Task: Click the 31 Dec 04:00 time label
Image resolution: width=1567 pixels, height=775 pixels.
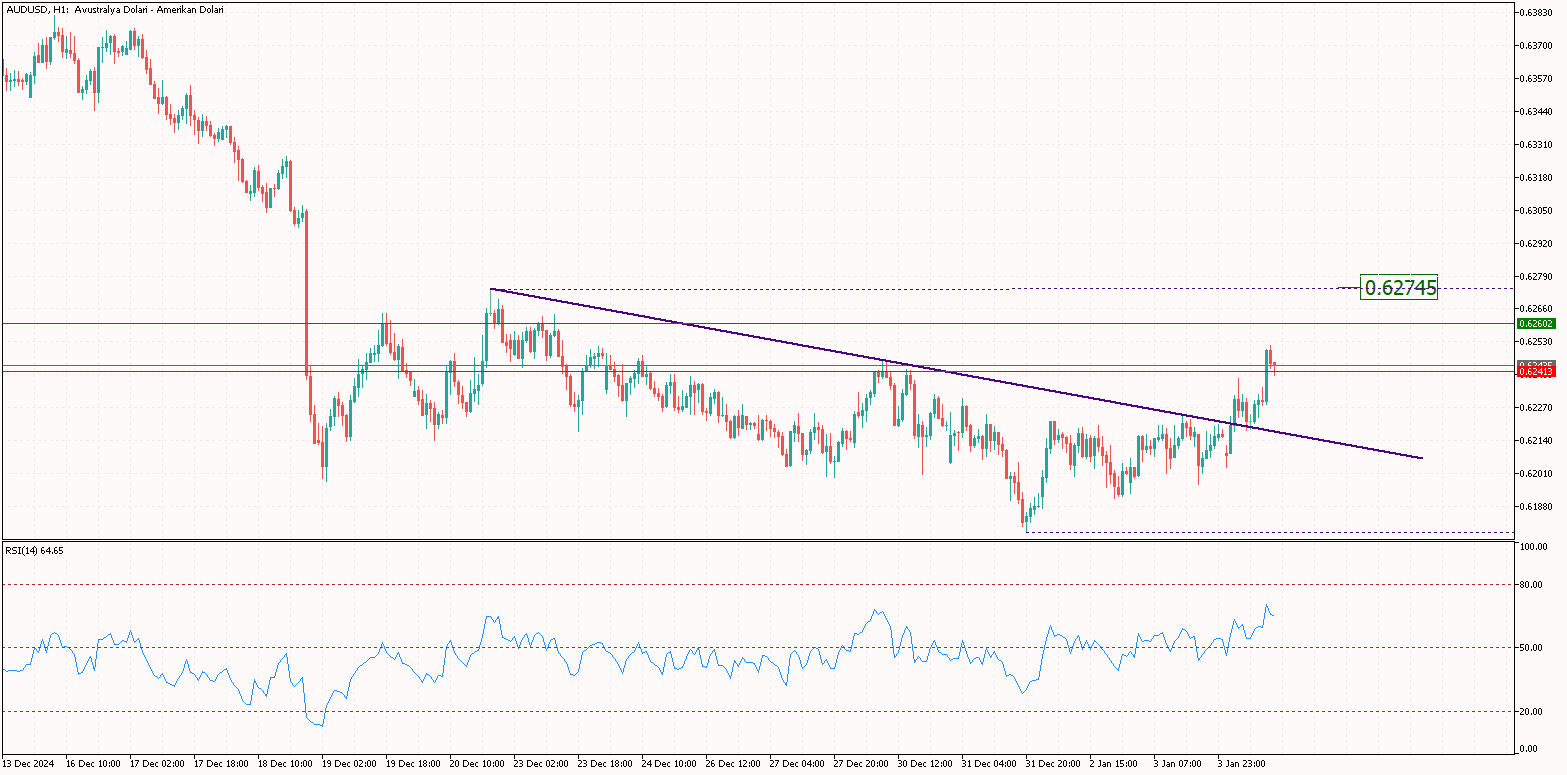Action: click(990, 763)
